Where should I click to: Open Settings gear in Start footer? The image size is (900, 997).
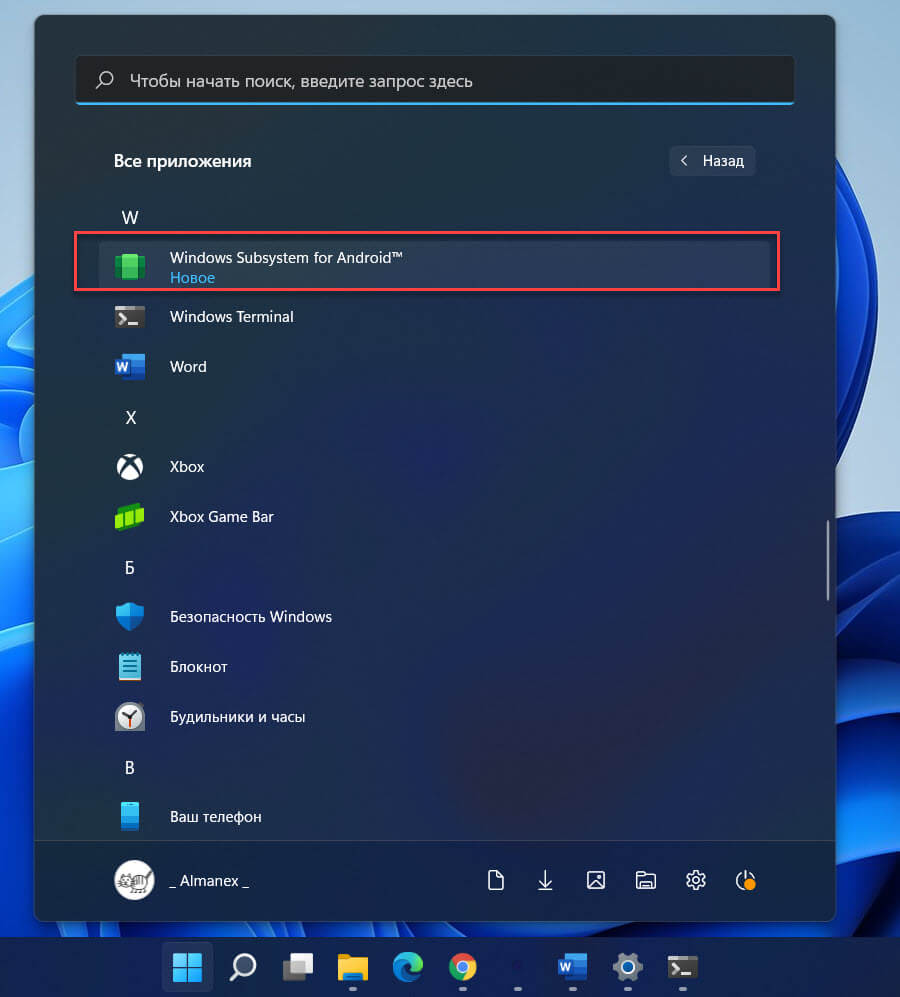(x=696, y=881)
